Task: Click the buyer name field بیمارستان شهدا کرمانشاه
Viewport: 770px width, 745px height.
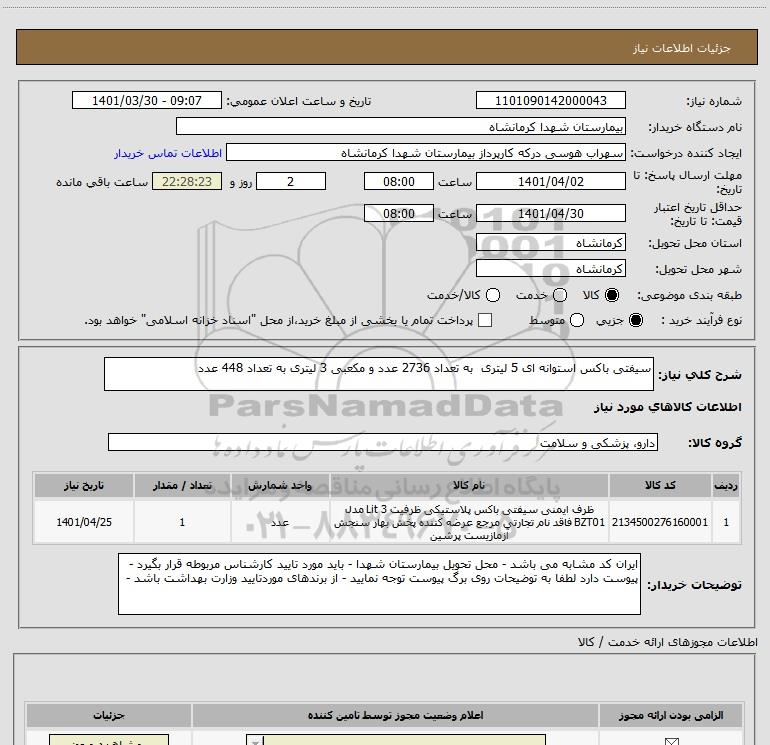Action: pos(401,126)
